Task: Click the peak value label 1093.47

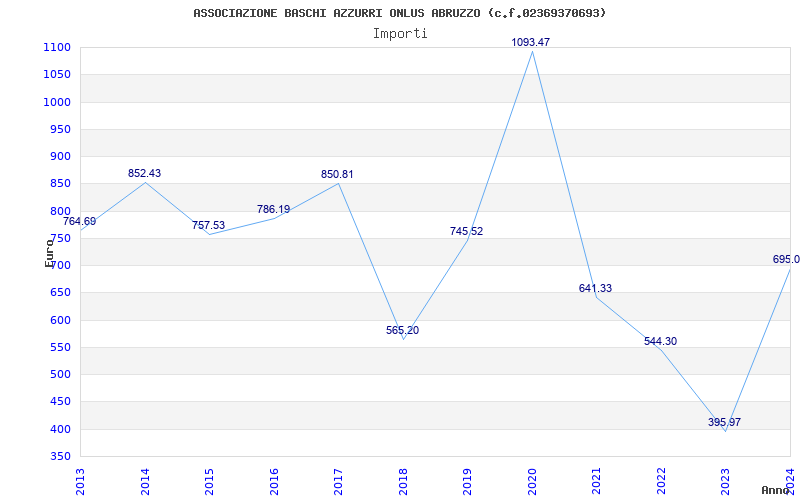Action: pyautogui.click(x=531, y=42)
